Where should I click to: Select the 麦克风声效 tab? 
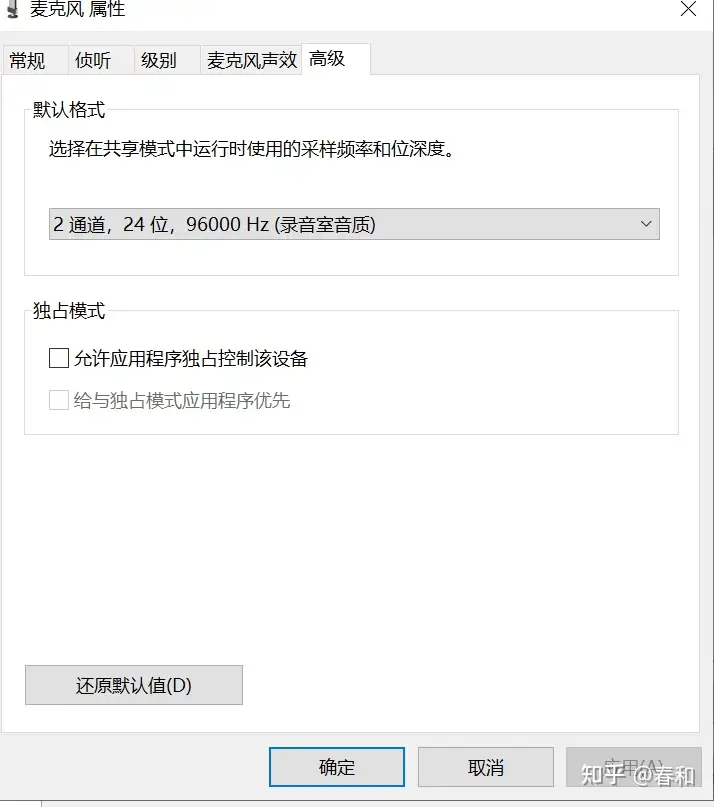251,60
